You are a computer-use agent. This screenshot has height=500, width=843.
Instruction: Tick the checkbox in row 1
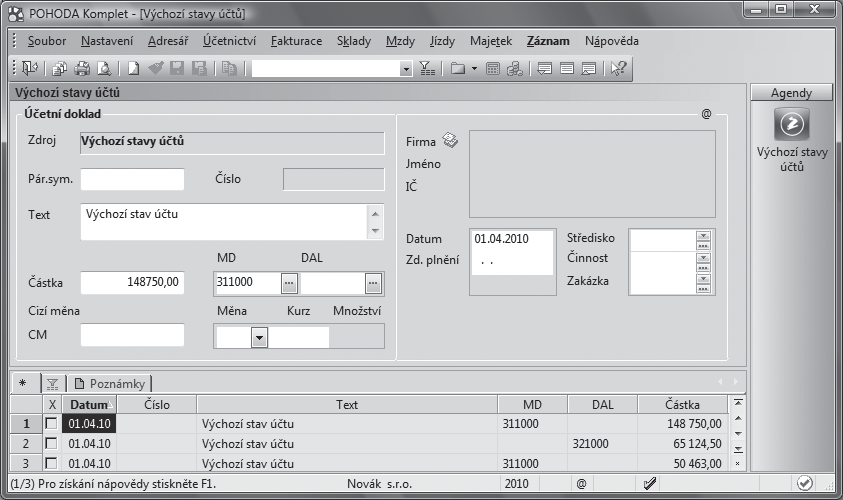click(51, 424)
